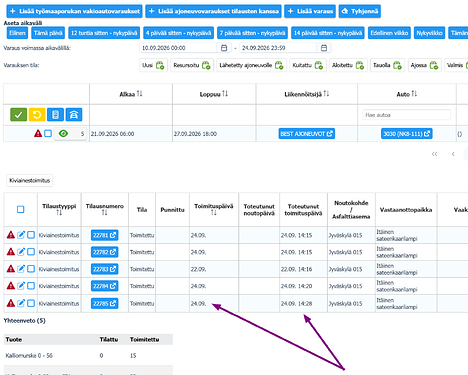The width and height of the screenshot is (468, 375).
Task: Click the warning triangle for order 22785
Action: [11, 303]
